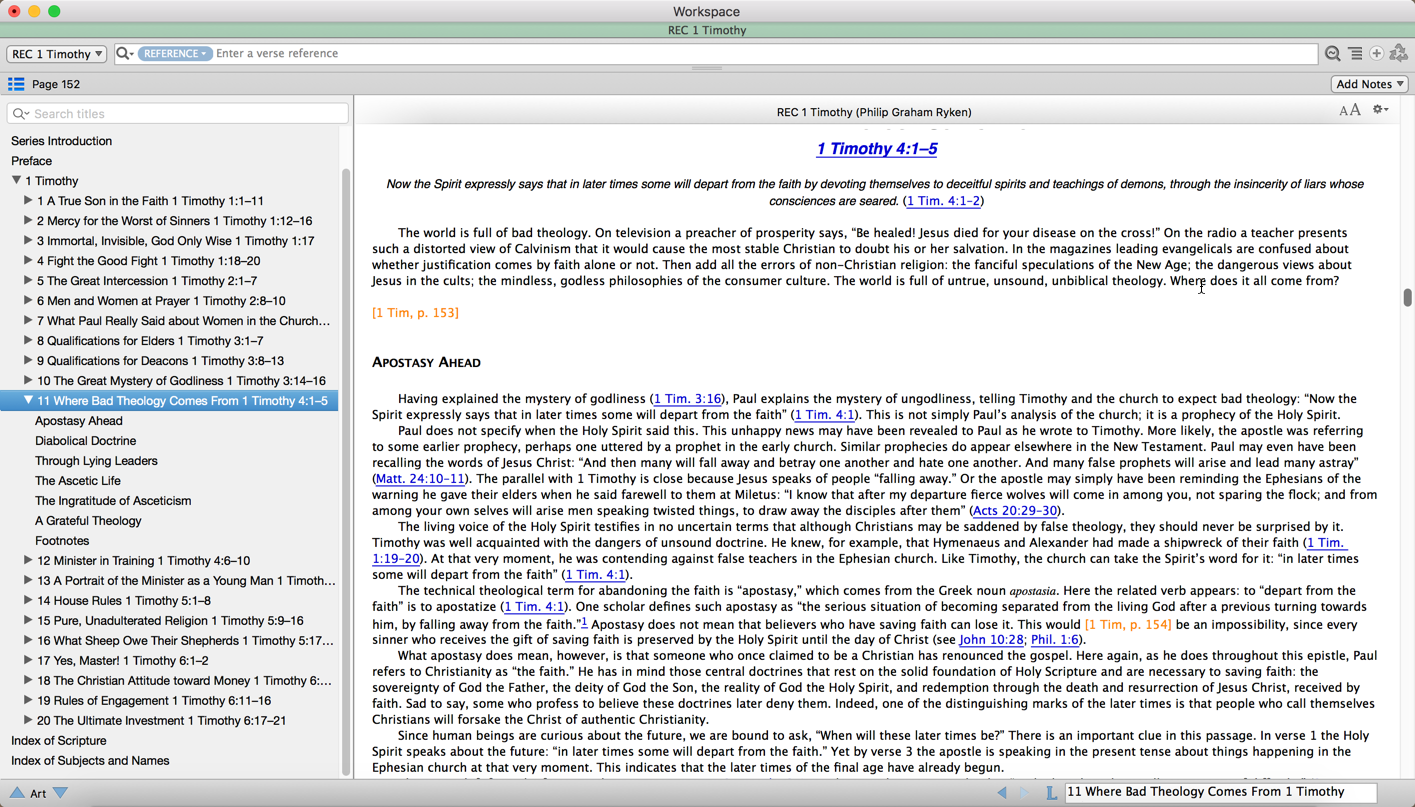The width and height of the screenshot is (1415, 807).
Task: Open the gear settings menu in reading pane
Action: (1380, 110)
